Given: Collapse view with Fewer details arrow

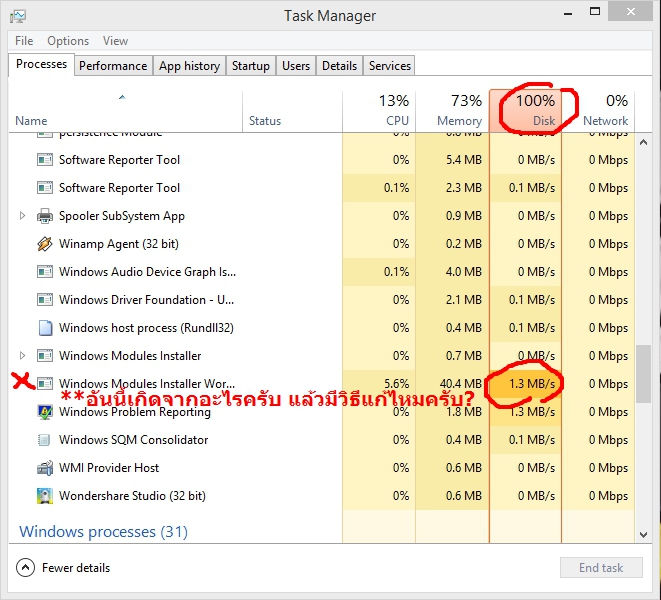Looking at the screenshot, I should click(25, 568).
